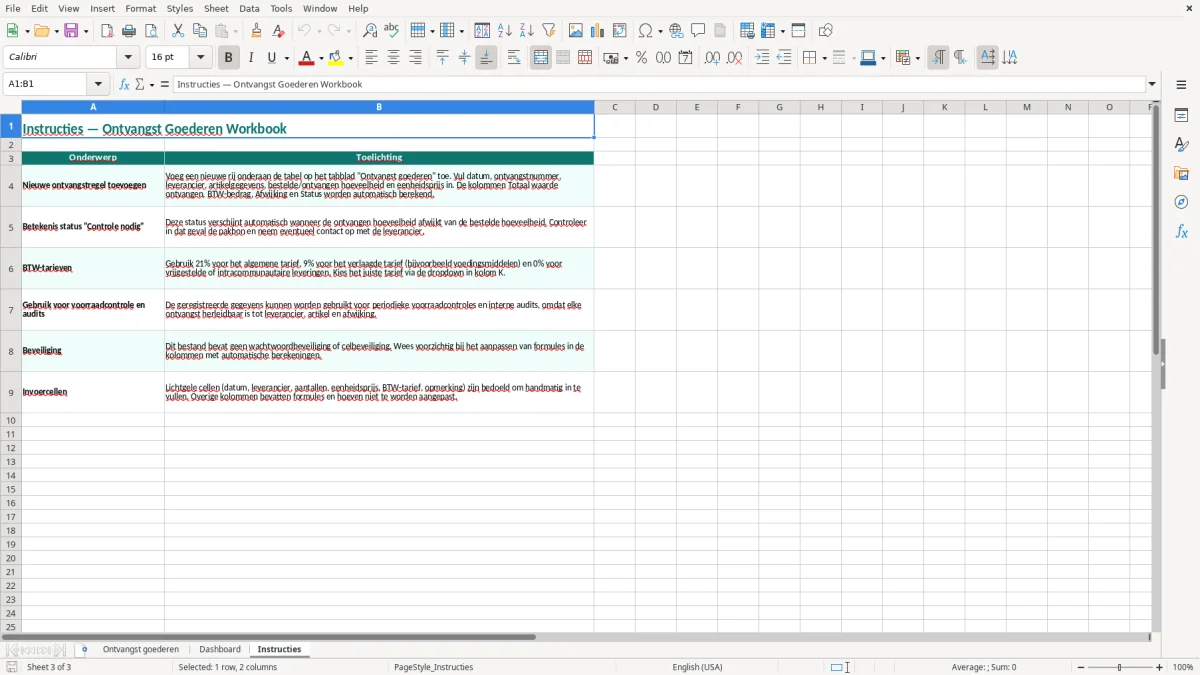Click Format as Percent icon
This screenshot has height=675, width=1200.
[x=641, y=58]
